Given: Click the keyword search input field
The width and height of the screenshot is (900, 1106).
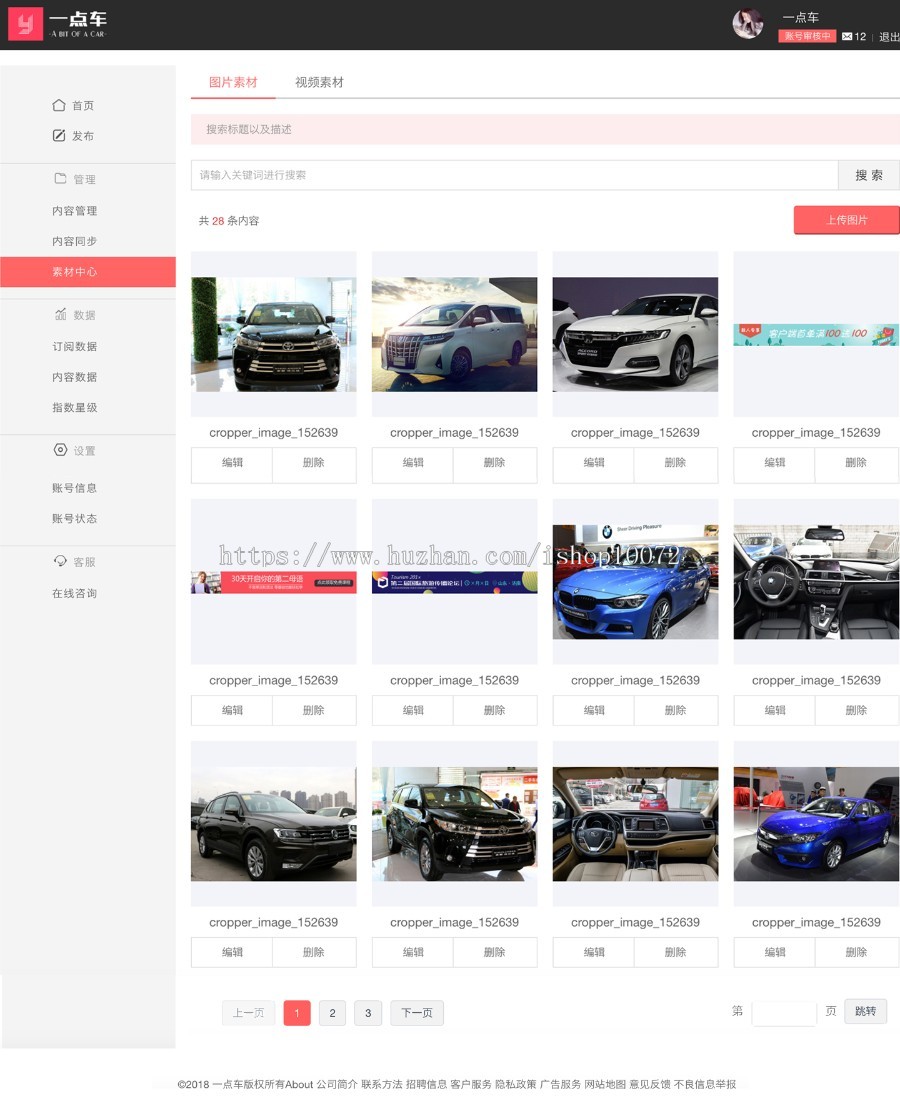Looking at the screenshot, I should point(500,175).
